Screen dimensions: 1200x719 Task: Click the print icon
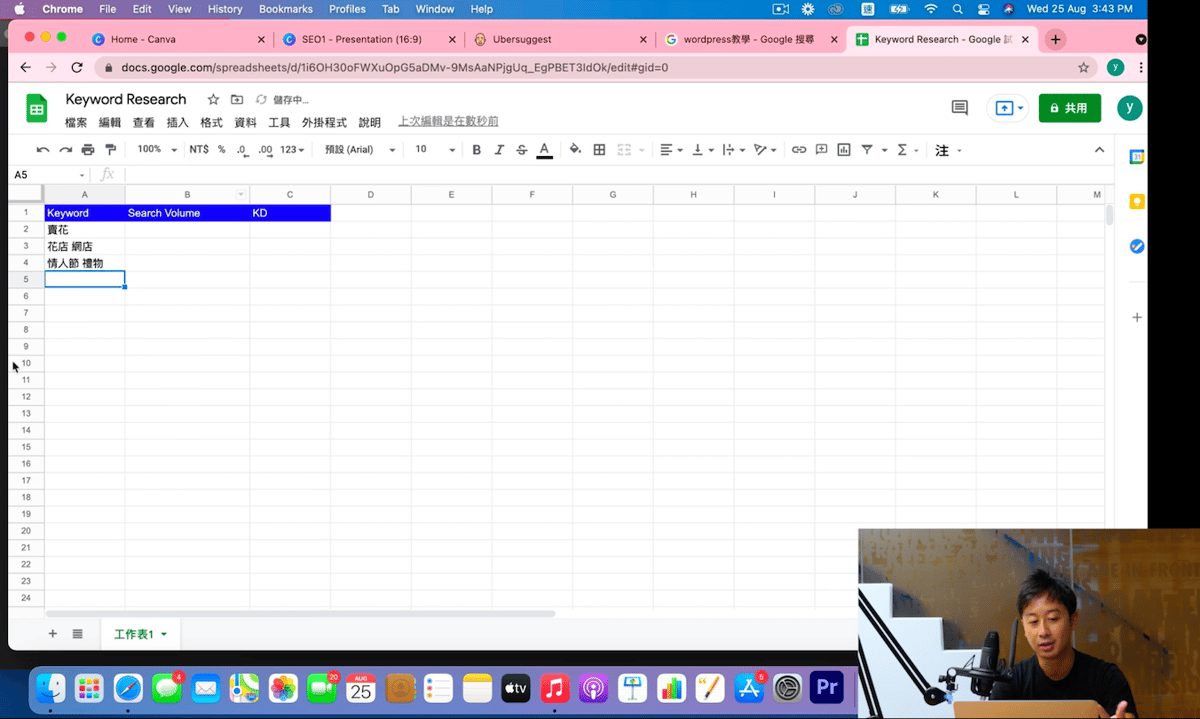pos(88,150)
